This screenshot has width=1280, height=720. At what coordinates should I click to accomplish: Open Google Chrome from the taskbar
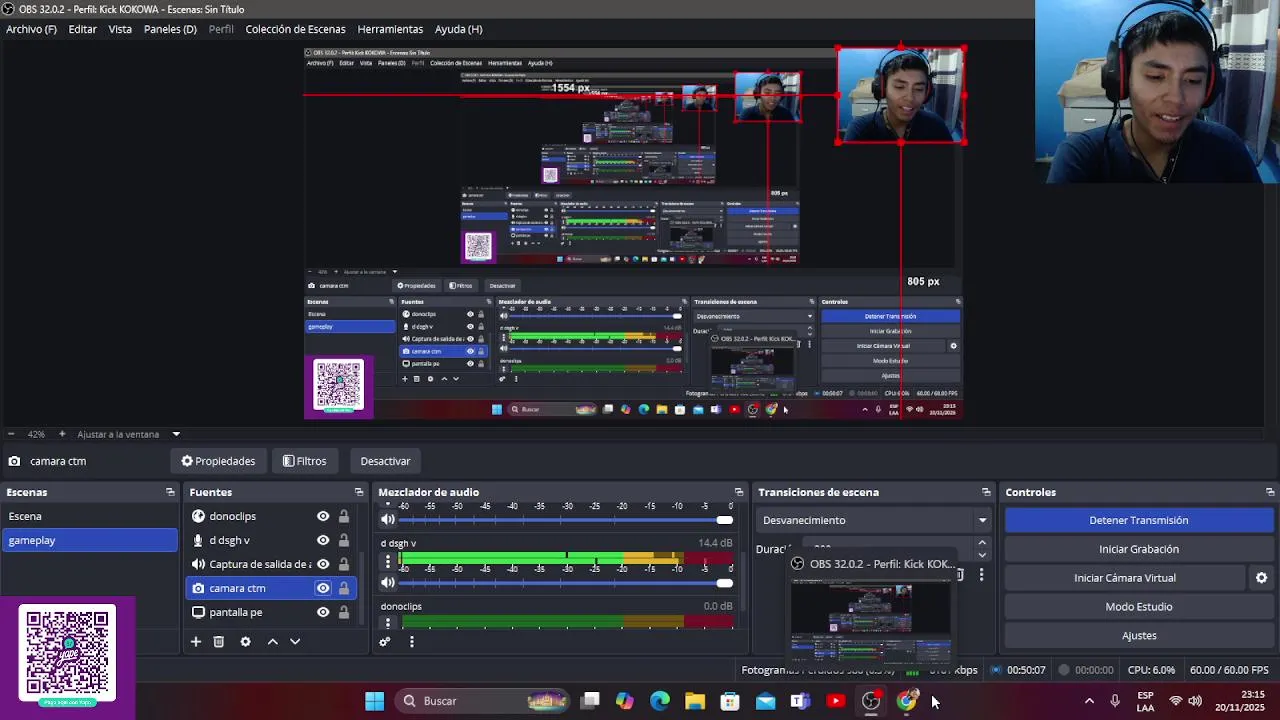coord(906,701)
